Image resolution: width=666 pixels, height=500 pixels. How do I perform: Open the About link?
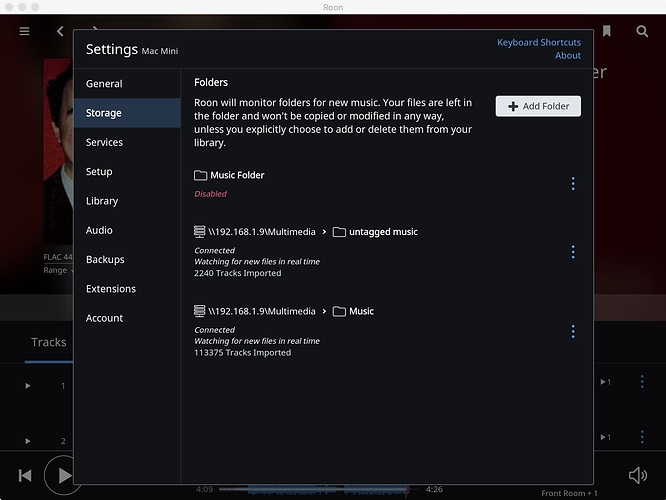(x=568, y=56)
